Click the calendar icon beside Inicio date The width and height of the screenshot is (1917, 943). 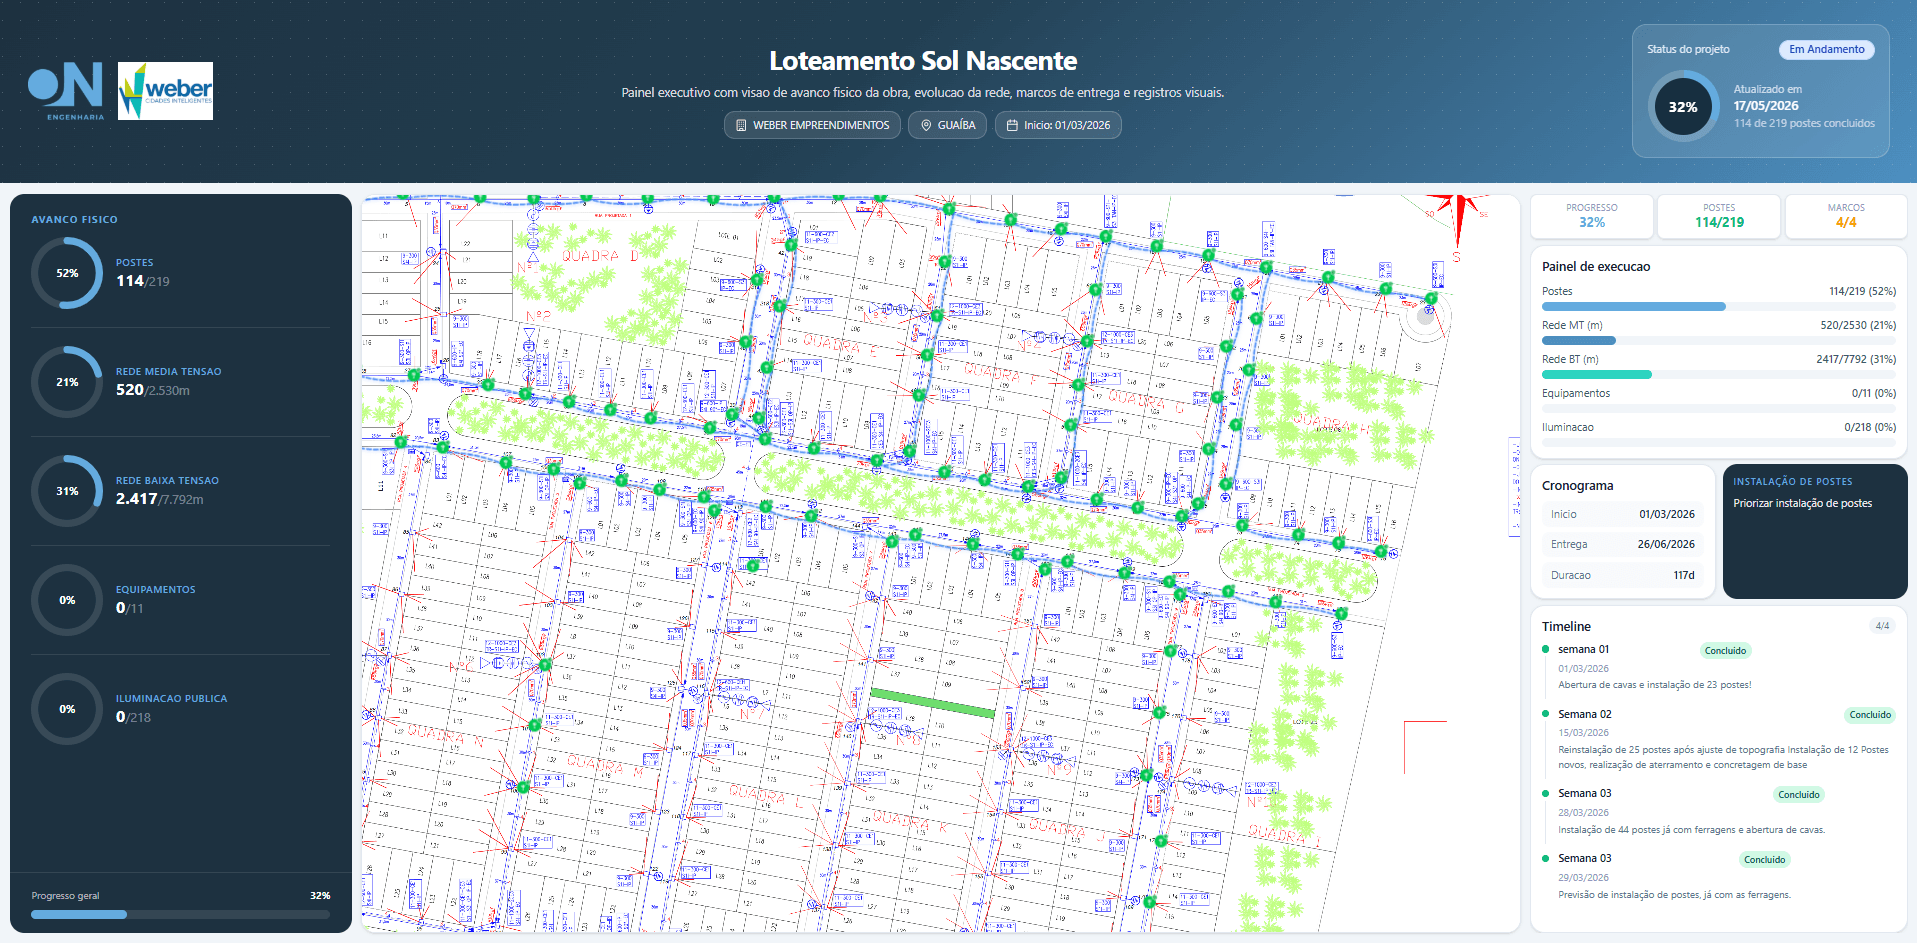(x=1012, y=125)
